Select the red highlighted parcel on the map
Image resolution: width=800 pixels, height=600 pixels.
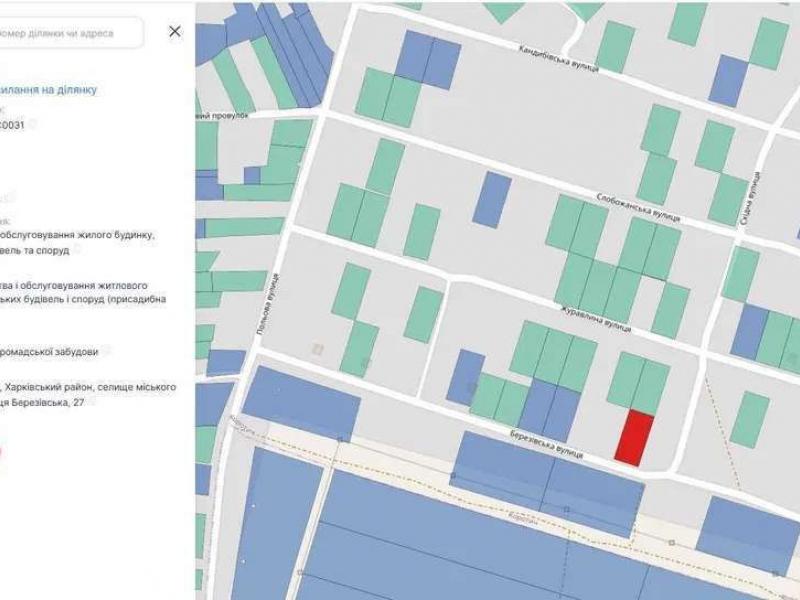(634, 438)
